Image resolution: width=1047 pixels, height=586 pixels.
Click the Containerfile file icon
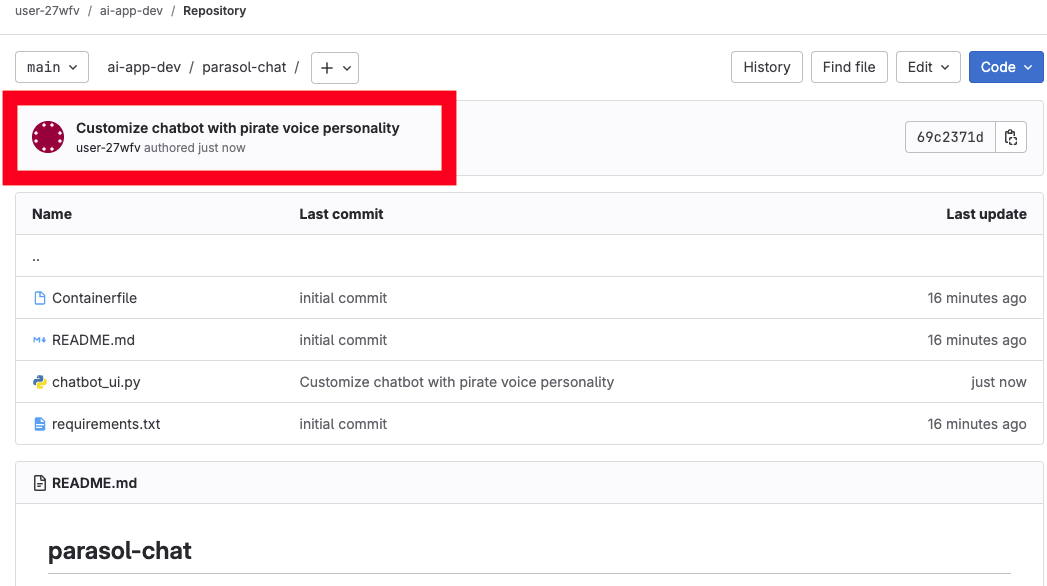point(40,298)
